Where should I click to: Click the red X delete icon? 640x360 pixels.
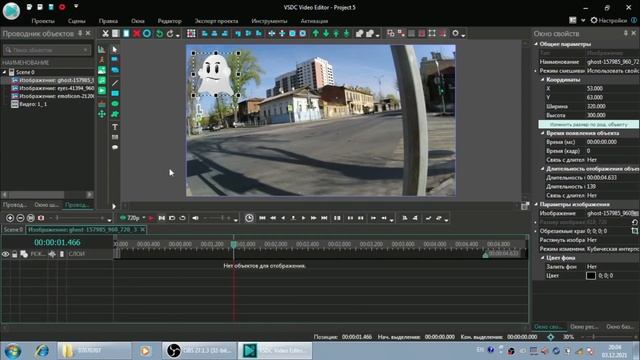pyautogui.click(x=137, y=33)
